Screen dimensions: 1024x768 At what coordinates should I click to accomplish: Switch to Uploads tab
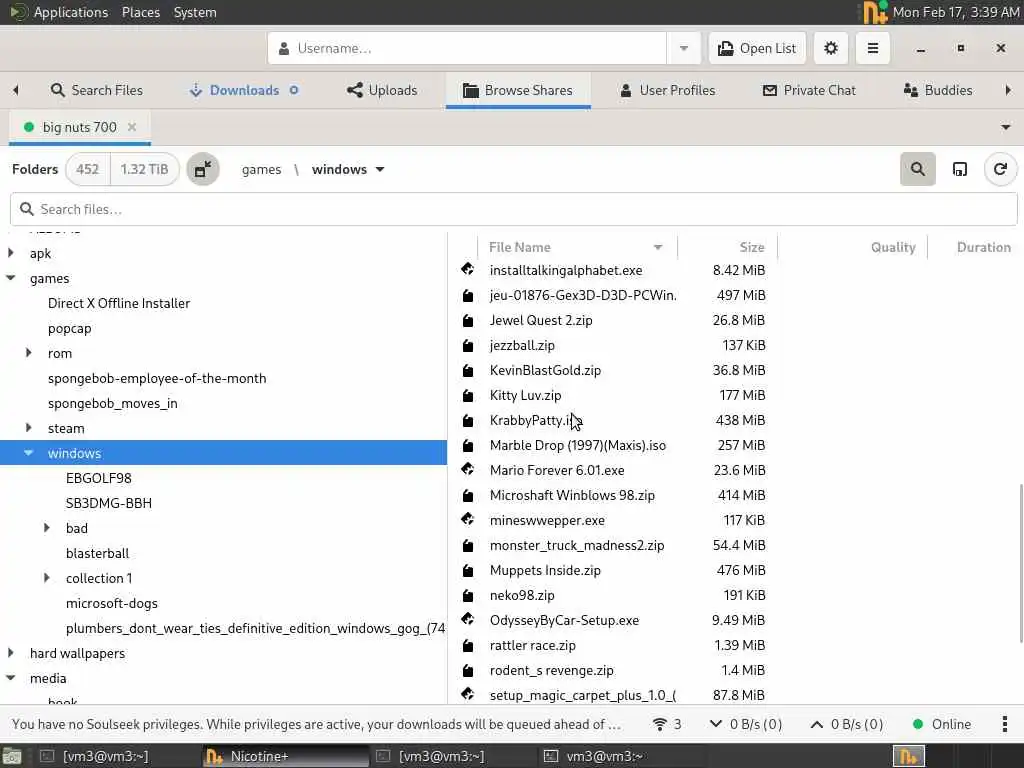point(382,90)
